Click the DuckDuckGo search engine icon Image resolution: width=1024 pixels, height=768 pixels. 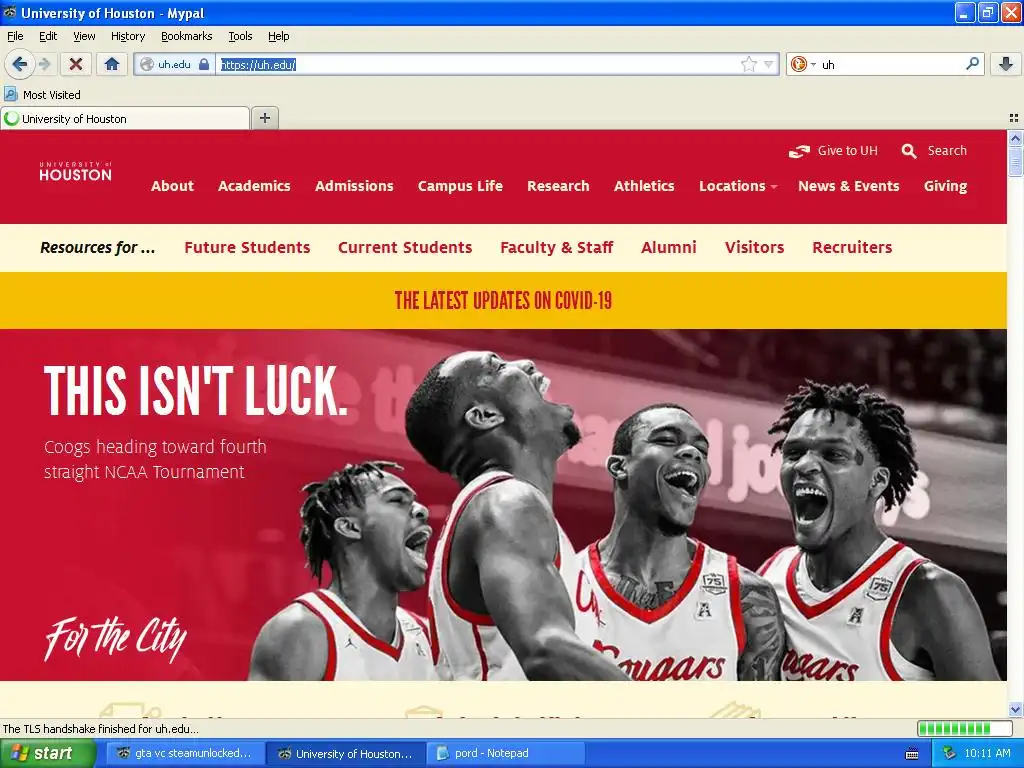pyautogui.click(x=798, y=64)
